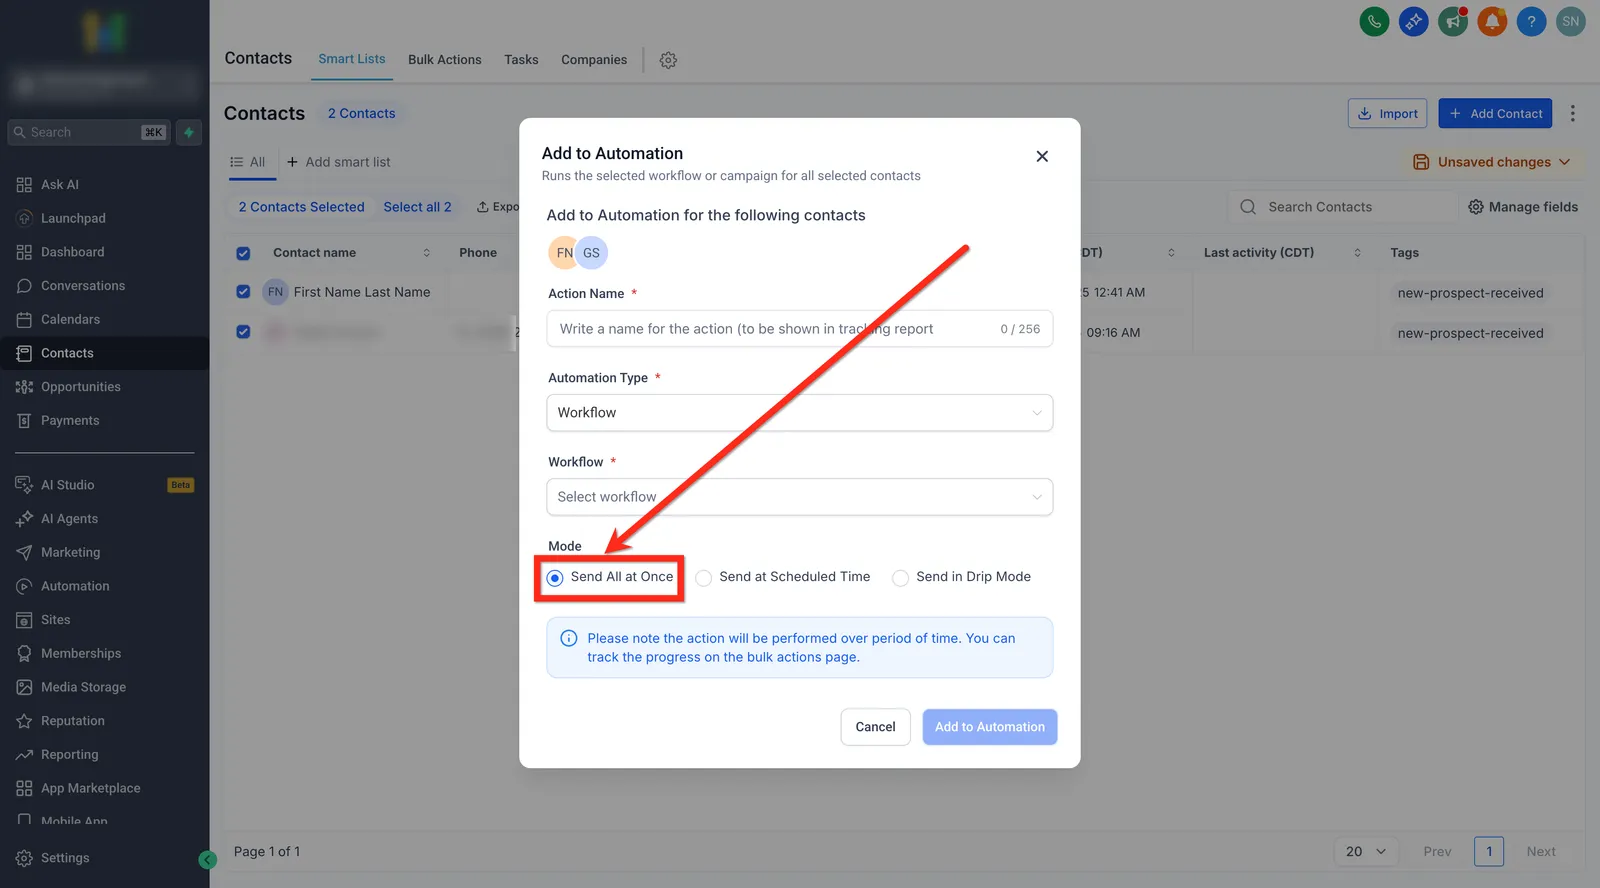This screenshot has width=1600, height=888.
Task: Uncheck the second contact row checkbox
Action: (x=243, y=332)
